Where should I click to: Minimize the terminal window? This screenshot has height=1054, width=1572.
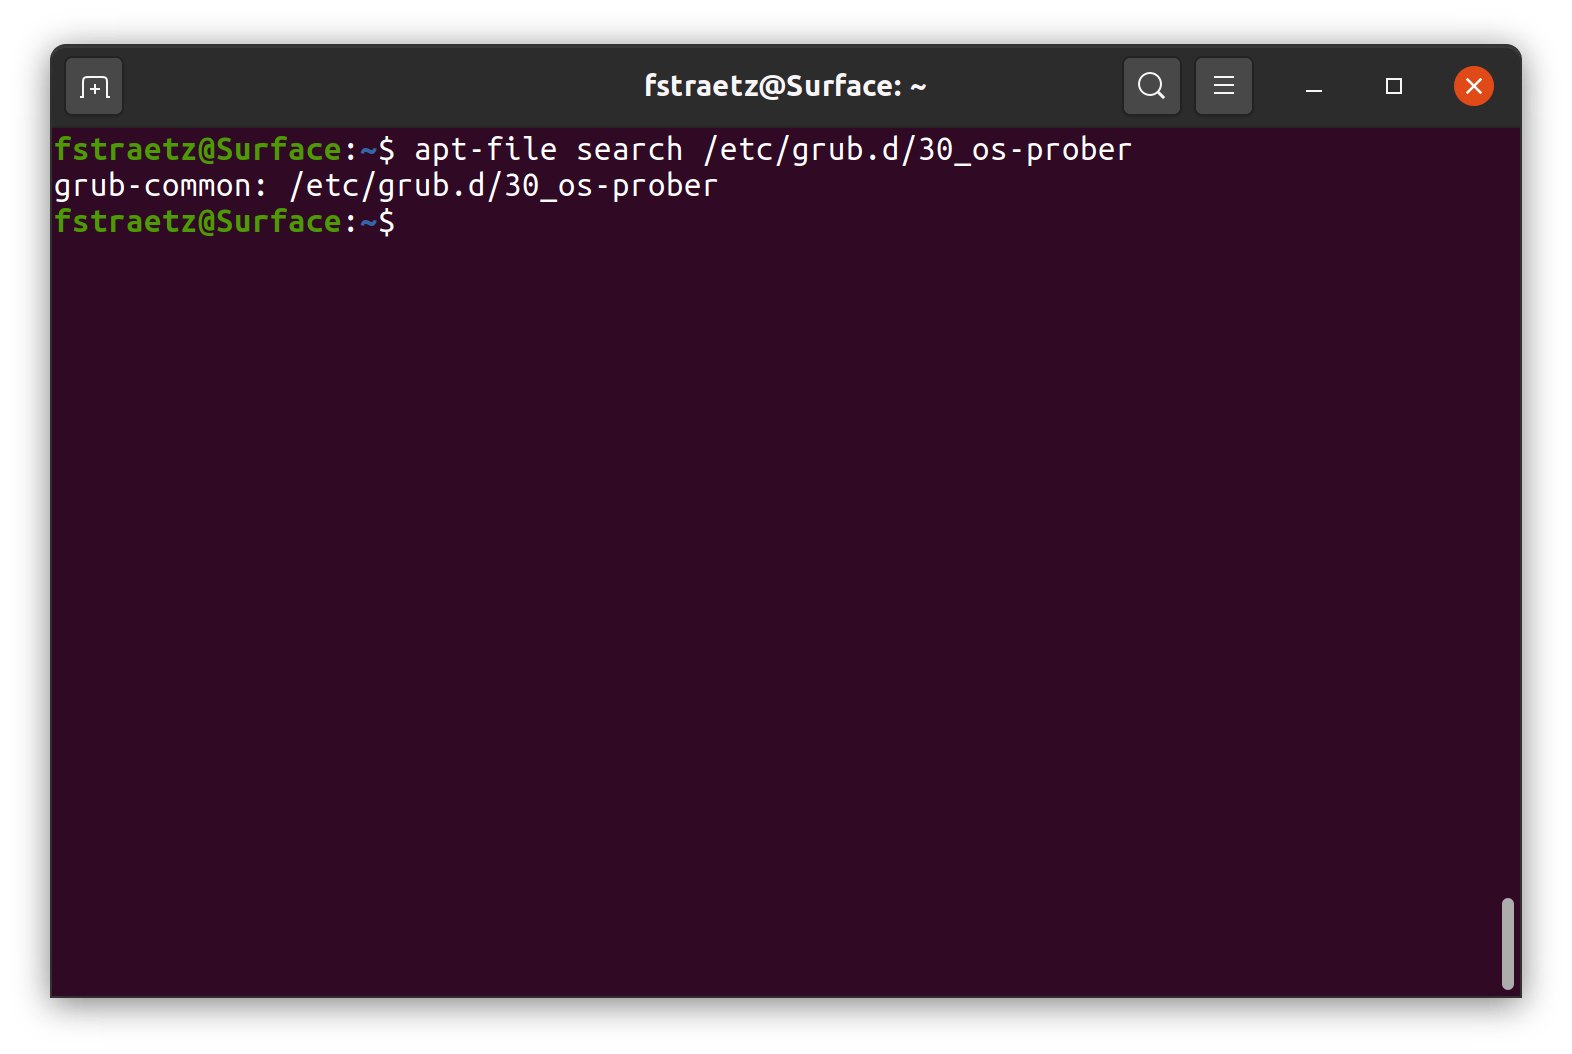tap(1314, 88)
